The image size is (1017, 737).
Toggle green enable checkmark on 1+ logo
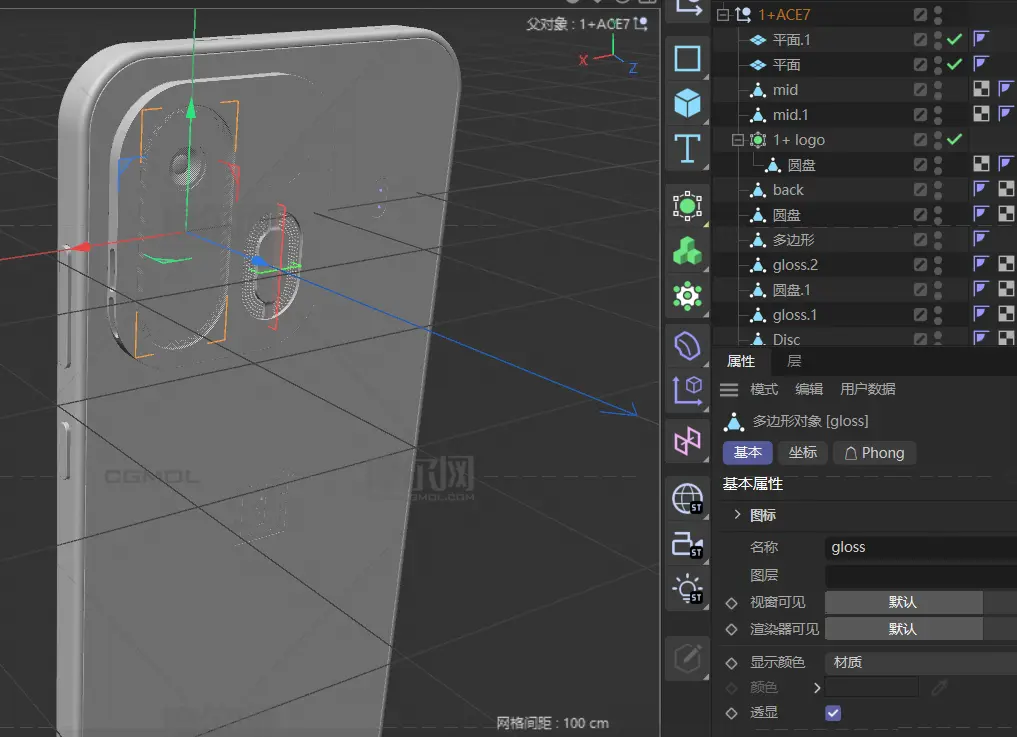click(x=954, y=139)
